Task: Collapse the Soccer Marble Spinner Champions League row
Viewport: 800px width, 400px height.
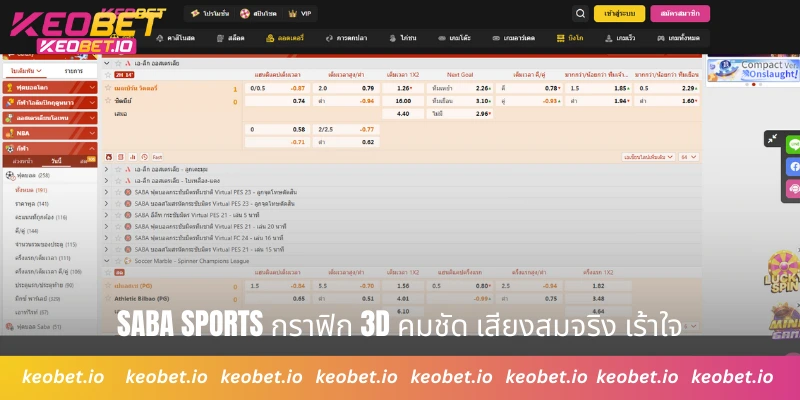Action: 107,261
